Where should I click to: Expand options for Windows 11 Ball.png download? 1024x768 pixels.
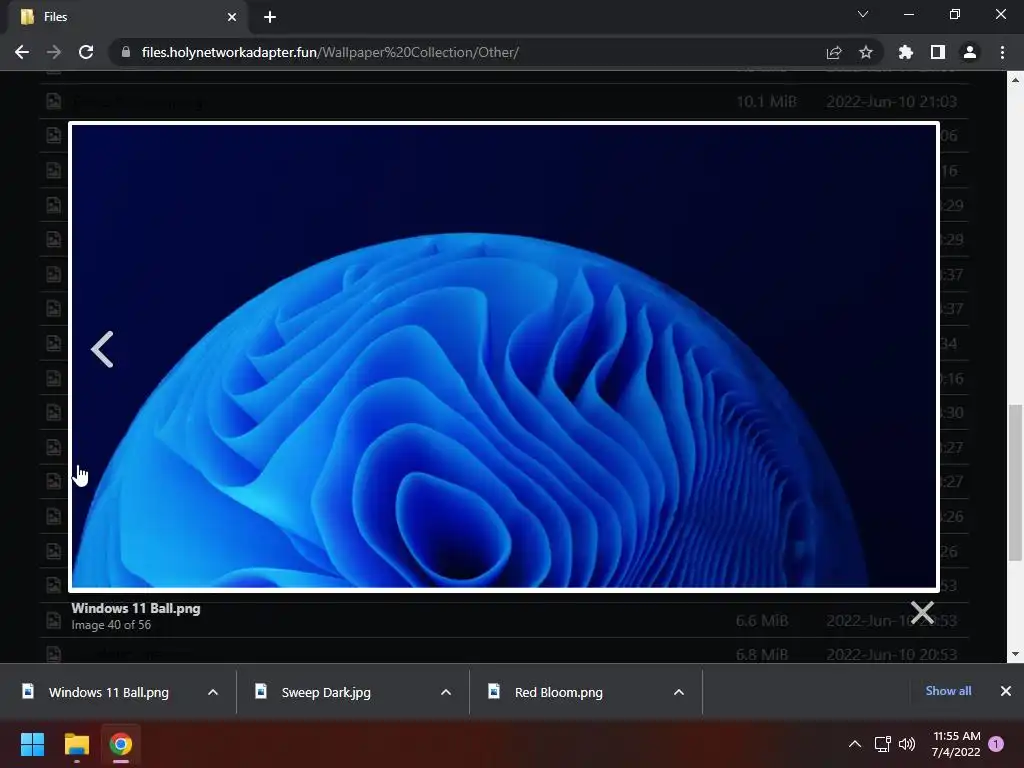[x=213, y=692]
